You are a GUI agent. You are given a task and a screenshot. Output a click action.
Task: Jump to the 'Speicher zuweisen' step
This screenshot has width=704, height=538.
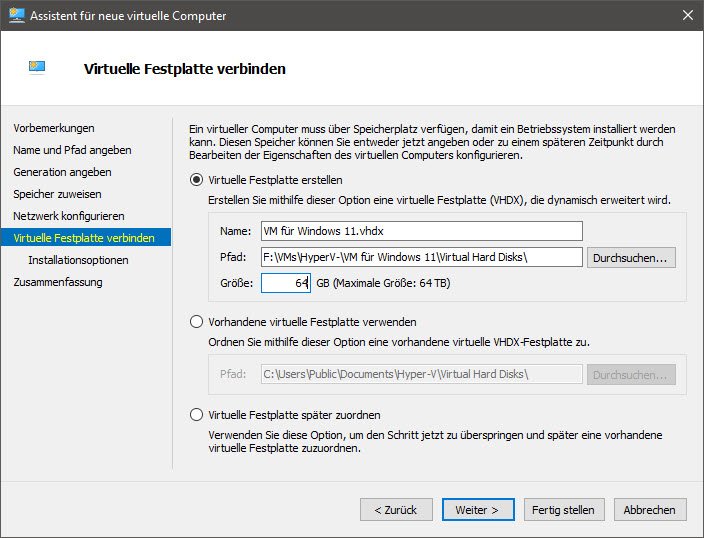click(57, 194)
